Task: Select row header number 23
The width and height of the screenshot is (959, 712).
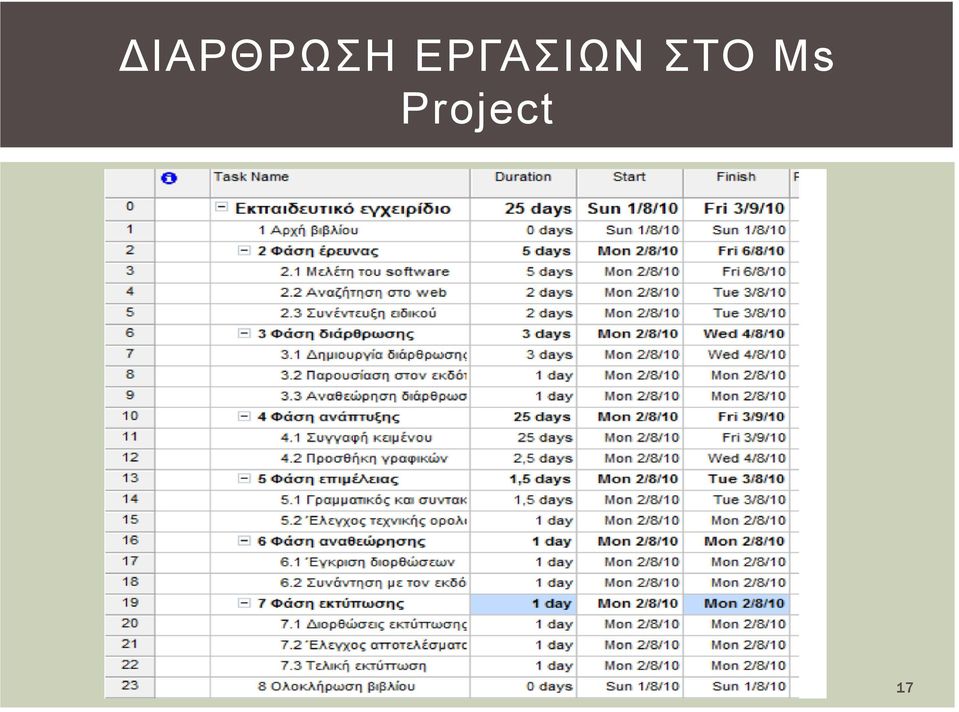Action: (x=130, y=686)
